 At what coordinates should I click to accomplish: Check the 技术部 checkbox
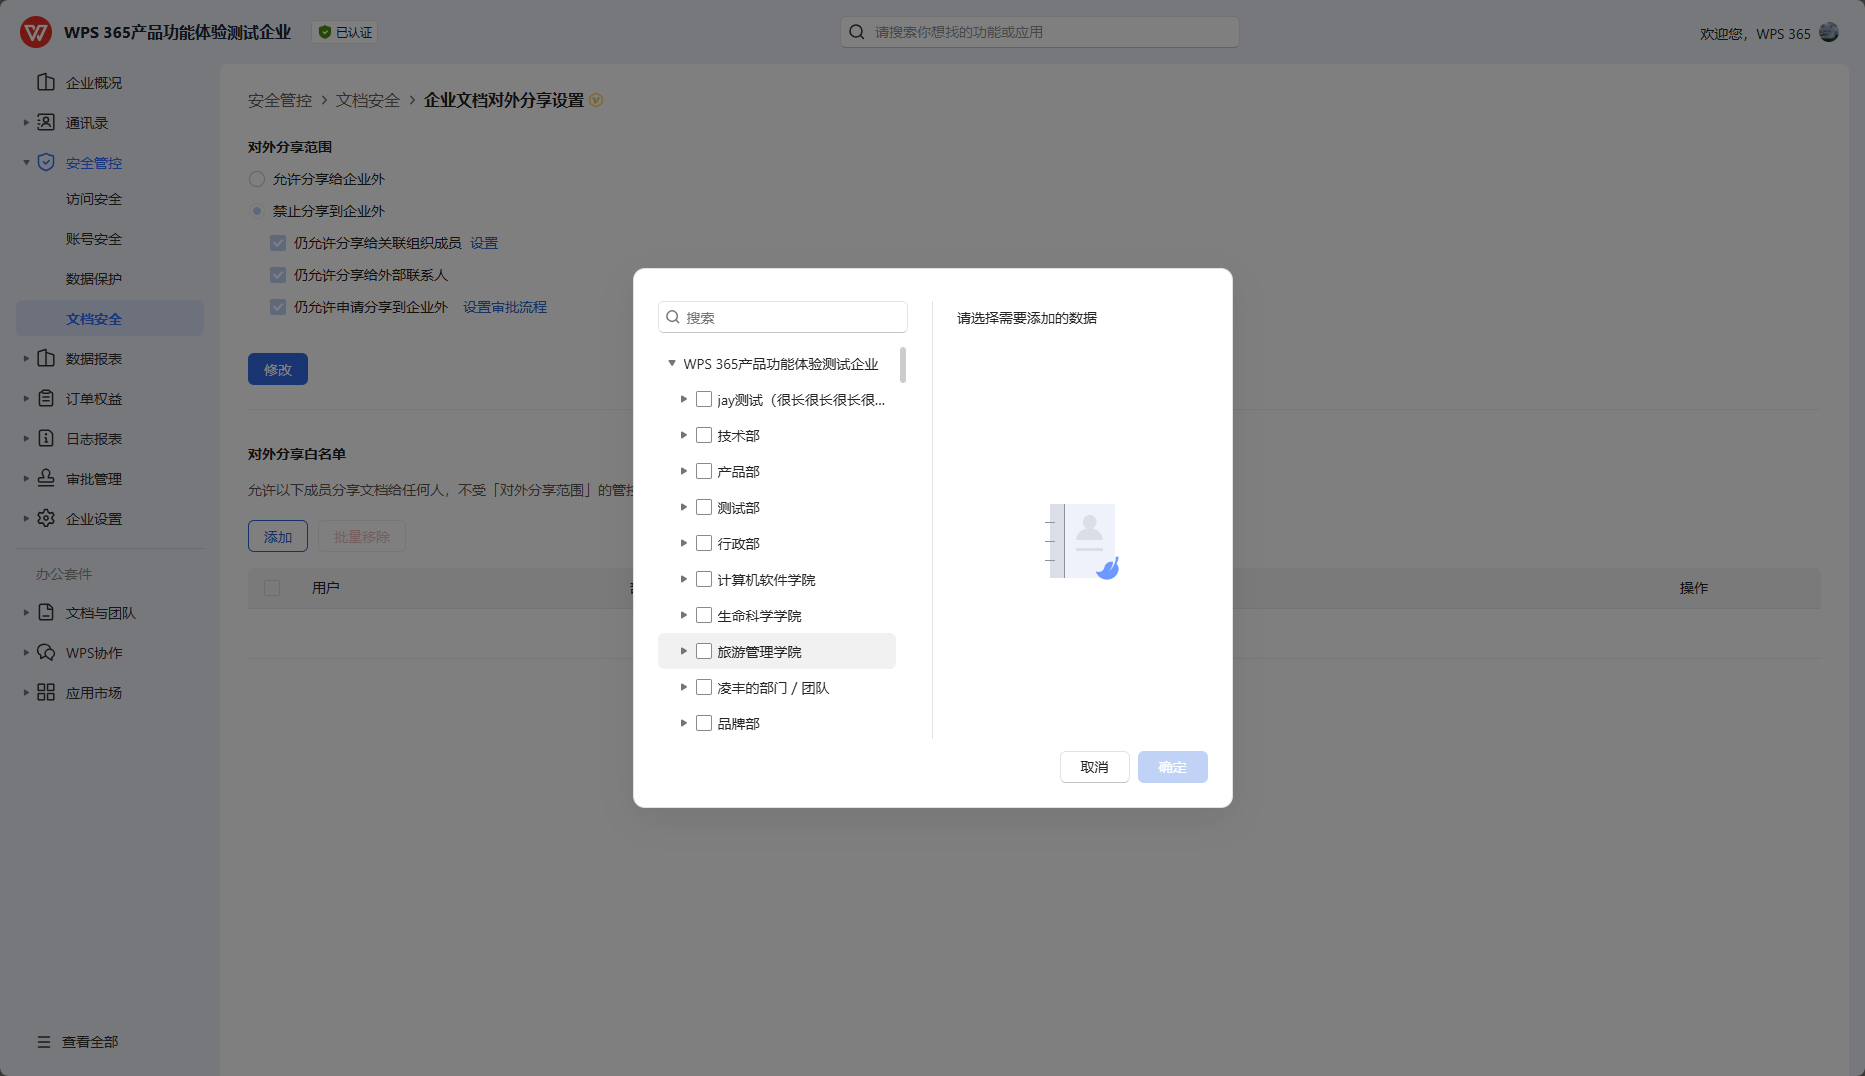point(704,435)
